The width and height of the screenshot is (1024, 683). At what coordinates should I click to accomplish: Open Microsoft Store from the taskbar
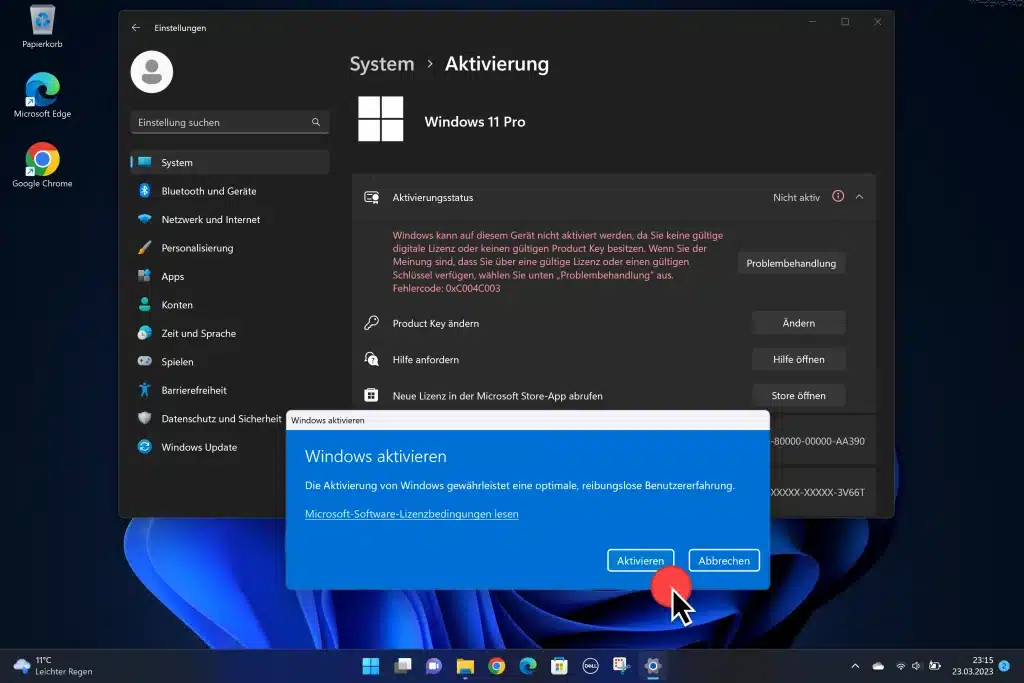pyautogui.click(x=559, y=666)
